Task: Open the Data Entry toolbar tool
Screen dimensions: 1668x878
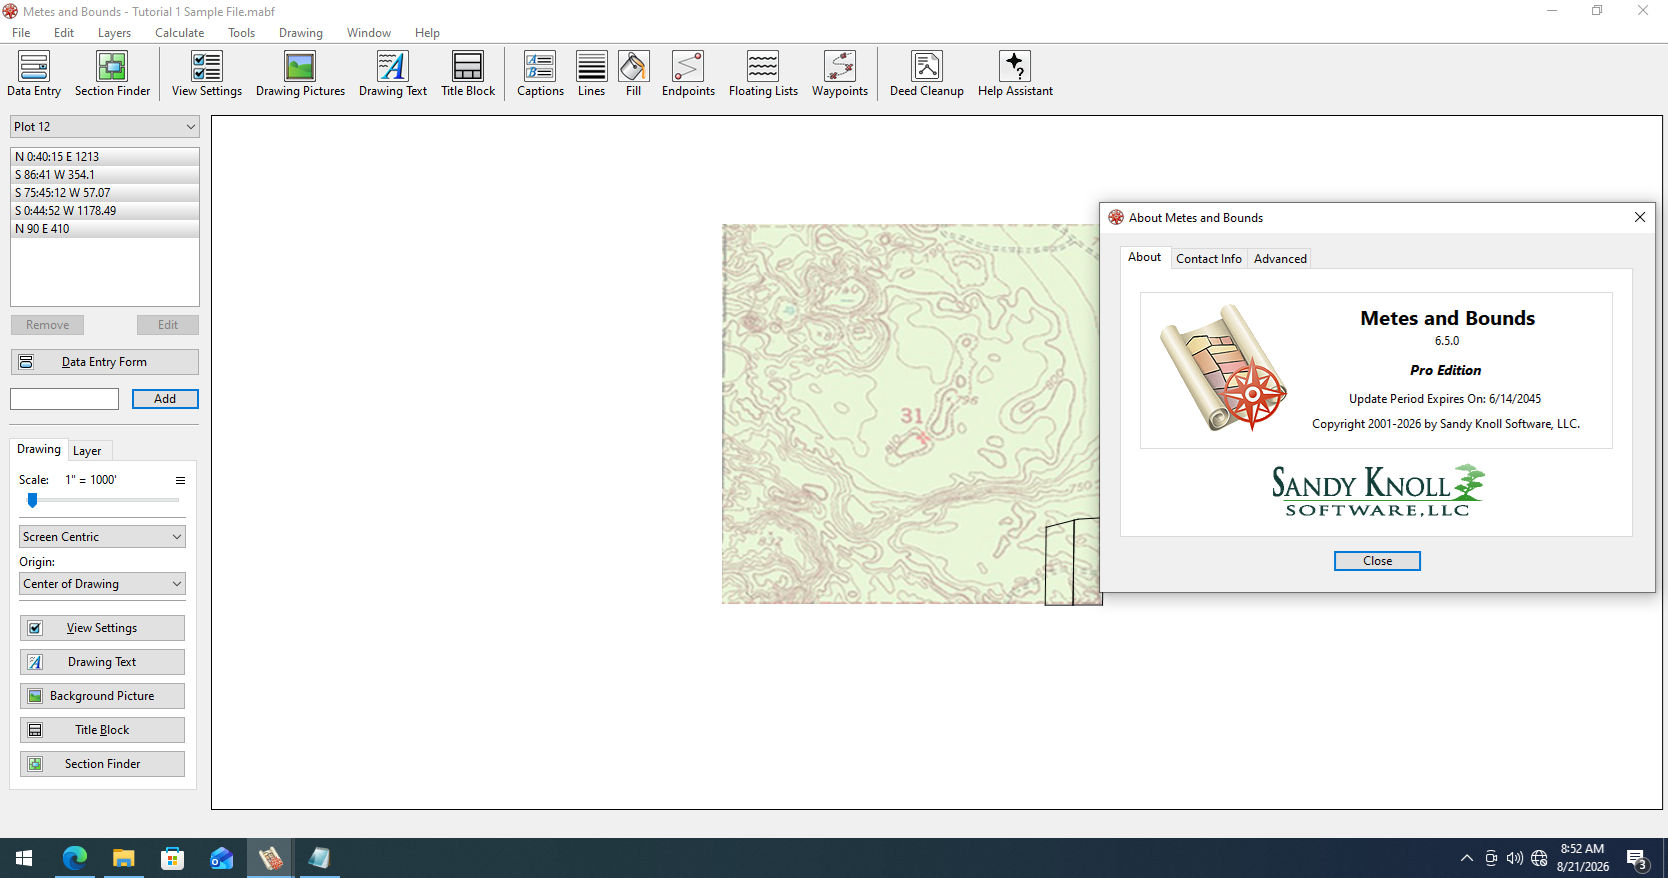Action: (x=34, y=74)
